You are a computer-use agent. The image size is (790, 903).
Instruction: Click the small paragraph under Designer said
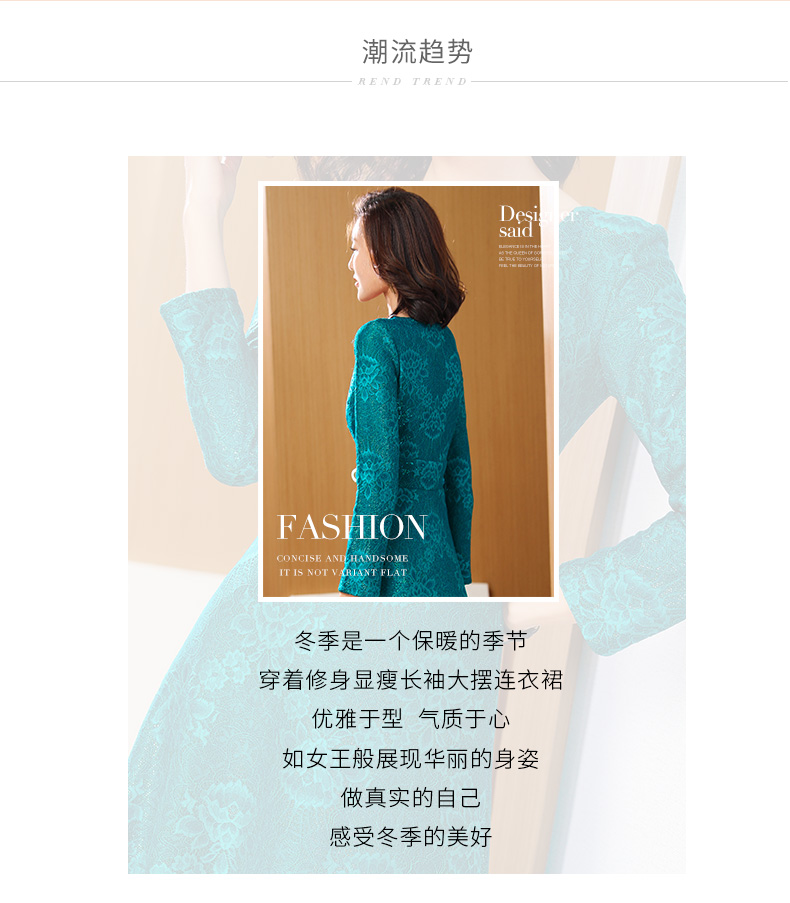(x=525, y=256)
